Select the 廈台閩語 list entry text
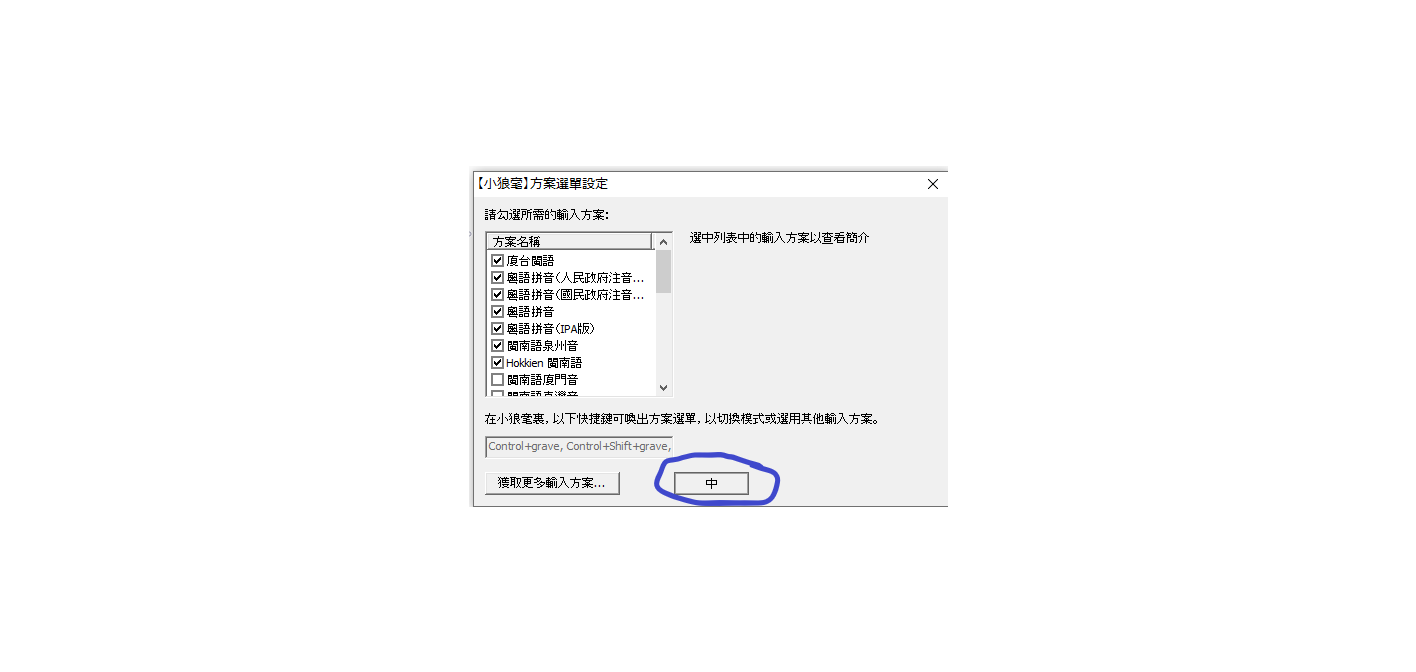The width and height of the screenshot is (1416, 672). point(530,260)
